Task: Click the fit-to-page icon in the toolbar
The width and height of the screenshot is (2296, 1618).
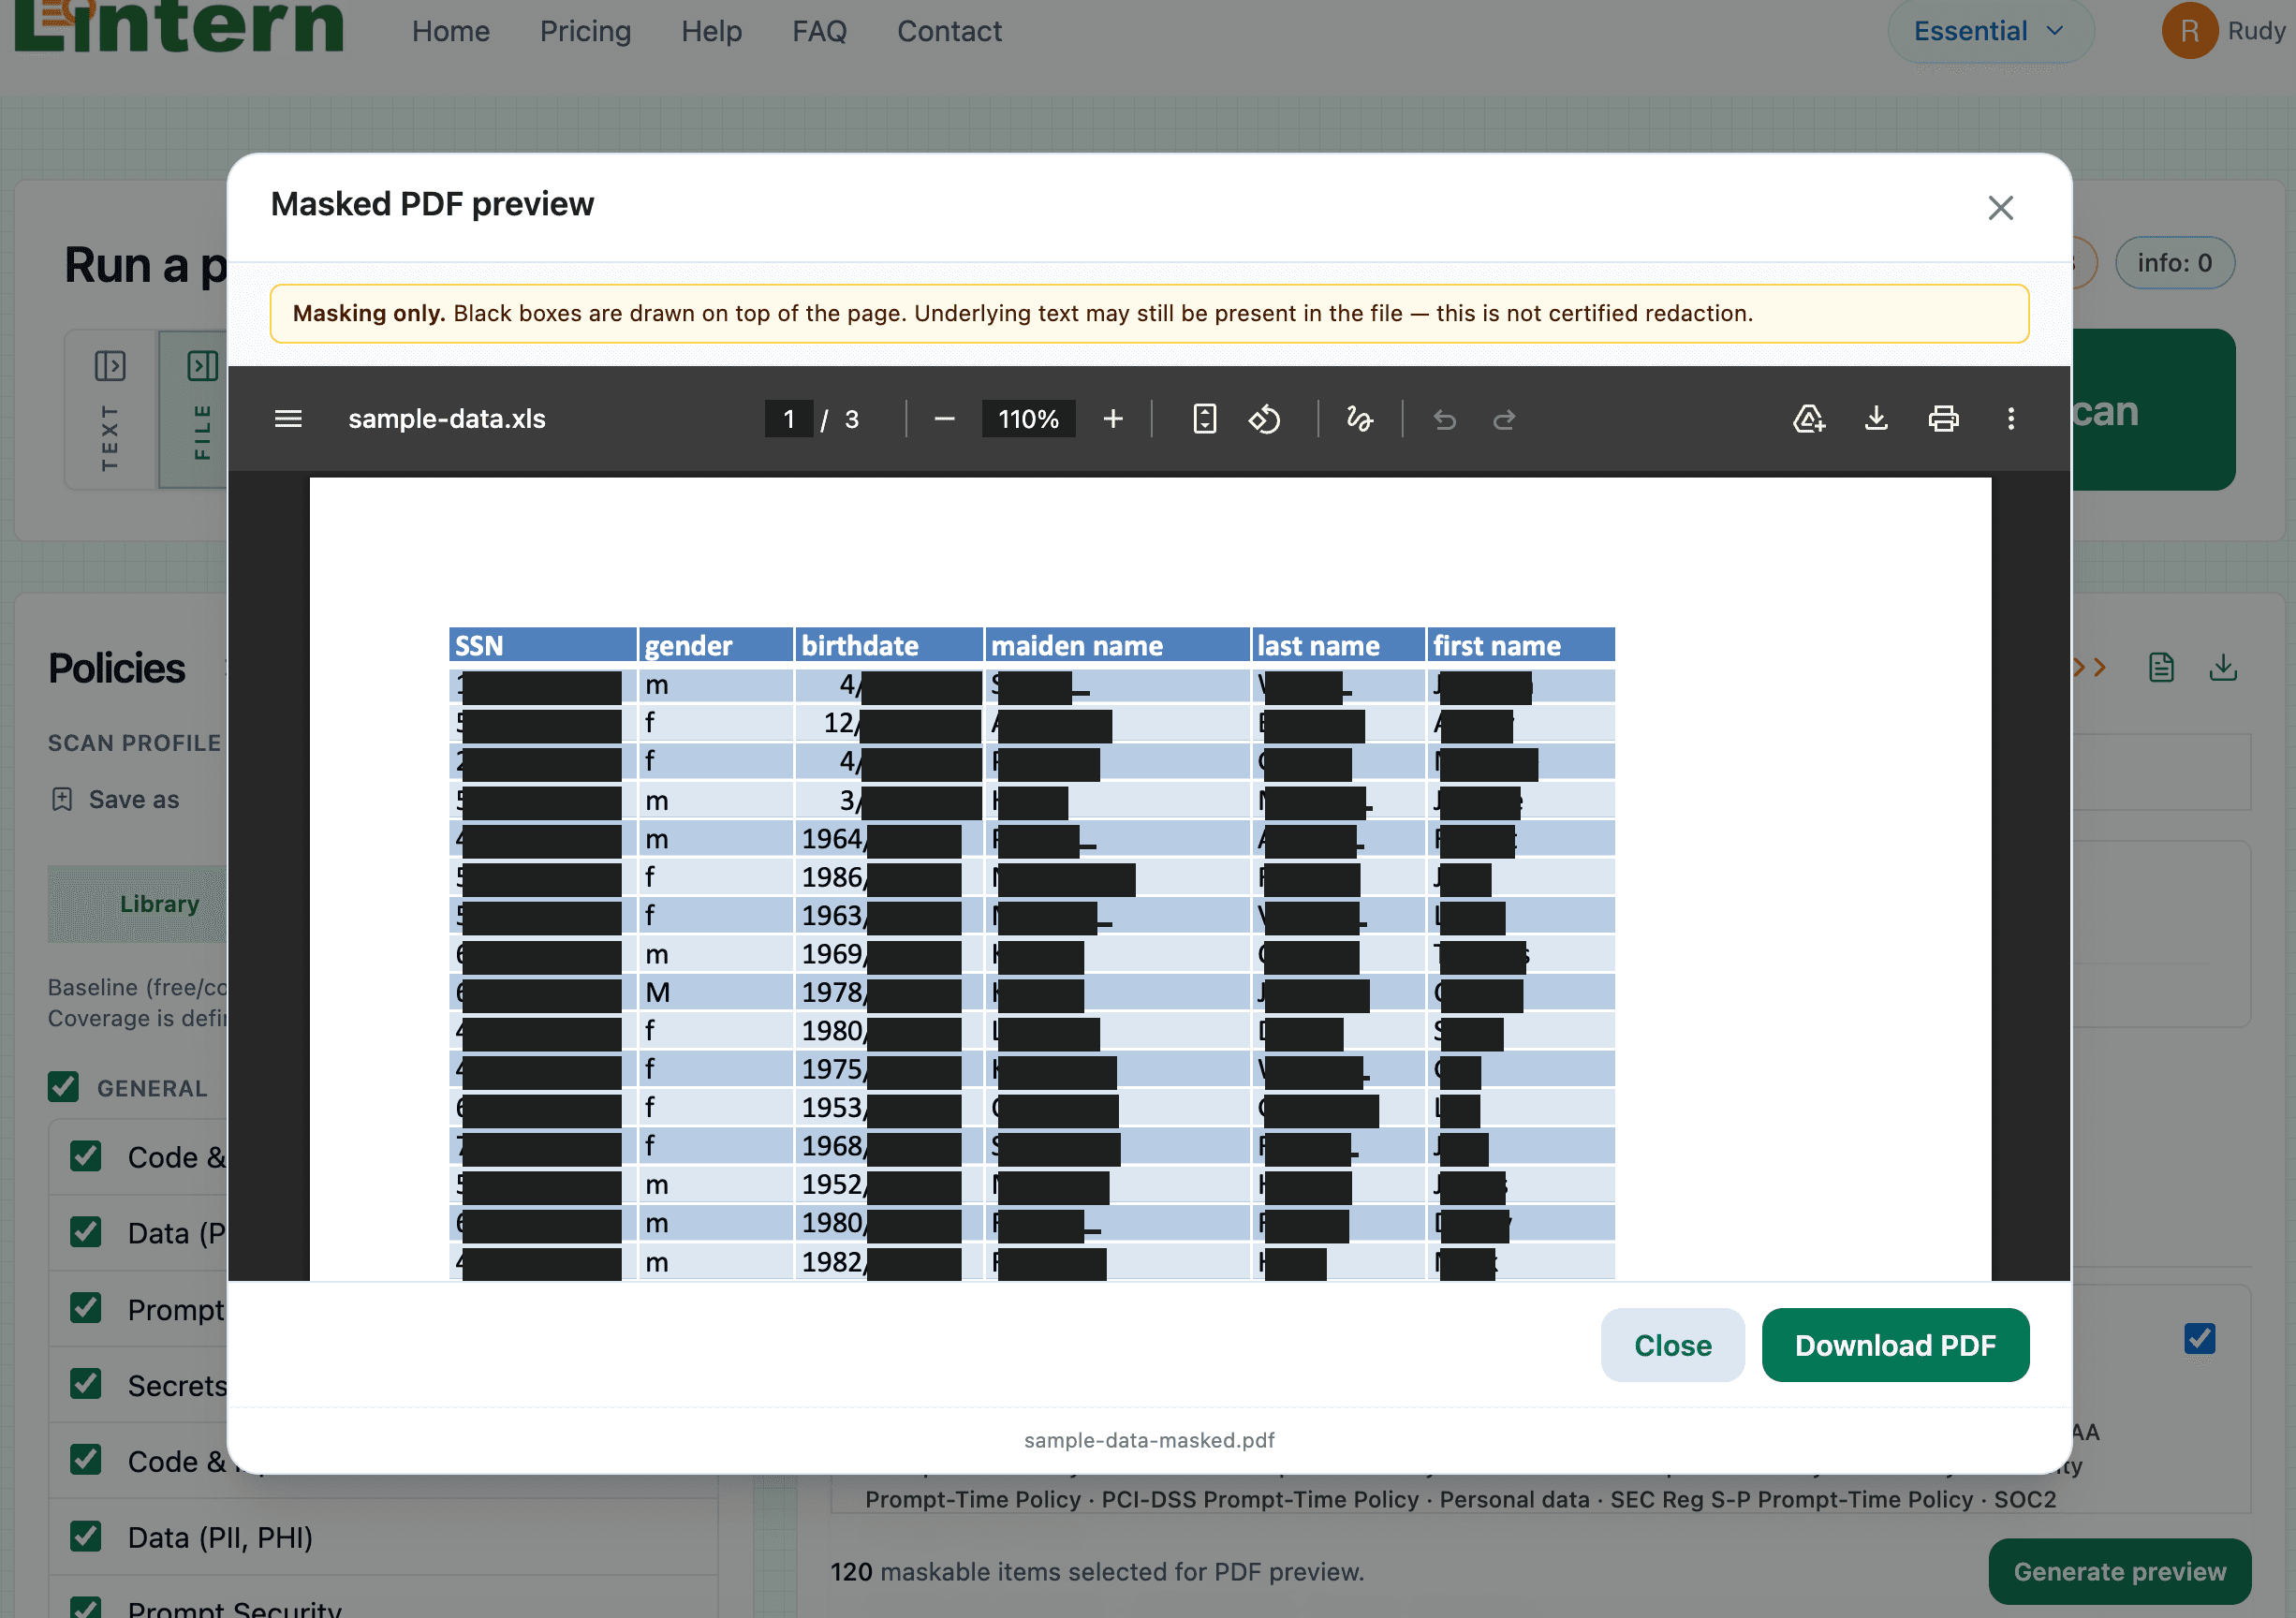Action: tap(1205, 419)
